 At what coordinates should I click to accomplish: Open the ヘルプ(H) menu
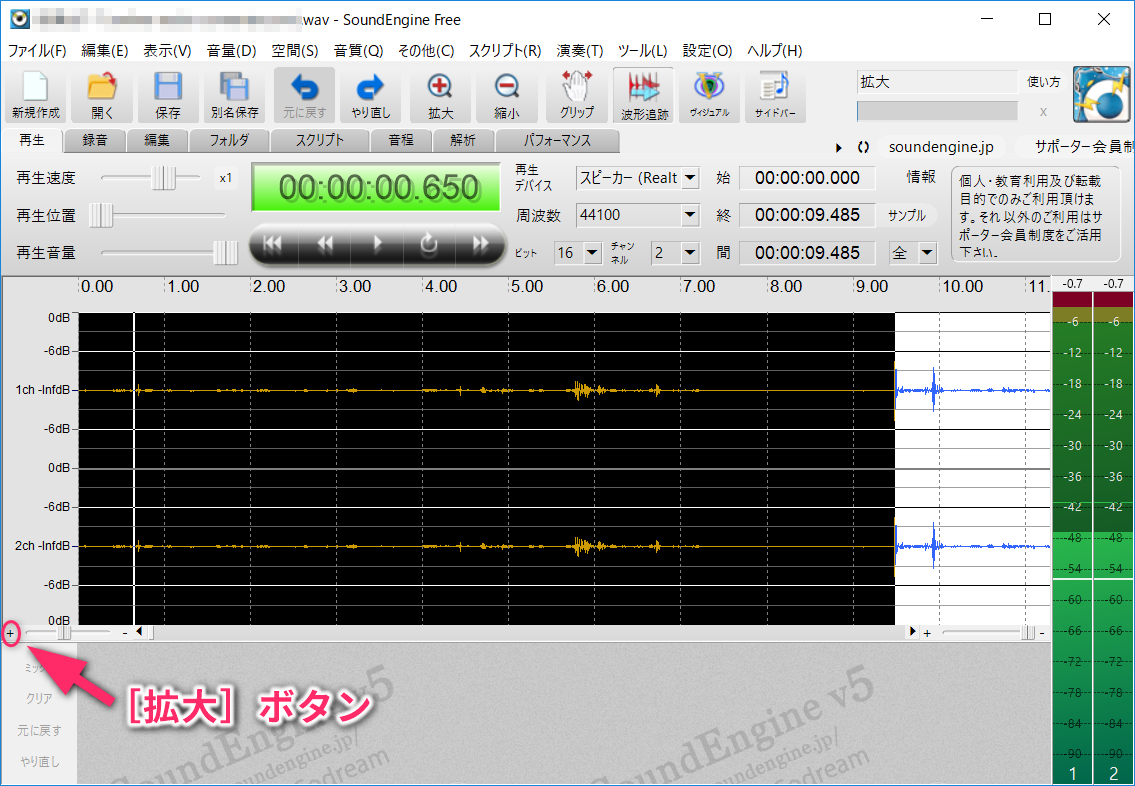pos(775,51)
